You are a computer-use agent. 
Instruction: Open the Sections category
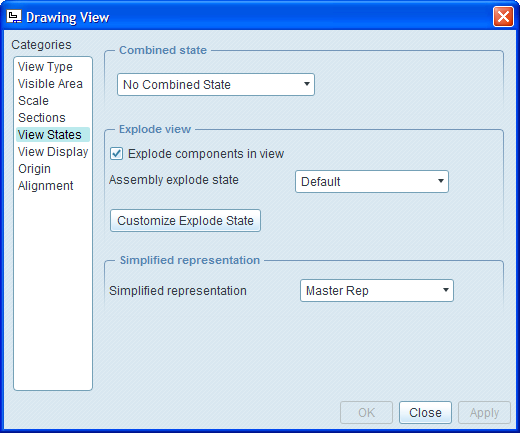(42, 118)
